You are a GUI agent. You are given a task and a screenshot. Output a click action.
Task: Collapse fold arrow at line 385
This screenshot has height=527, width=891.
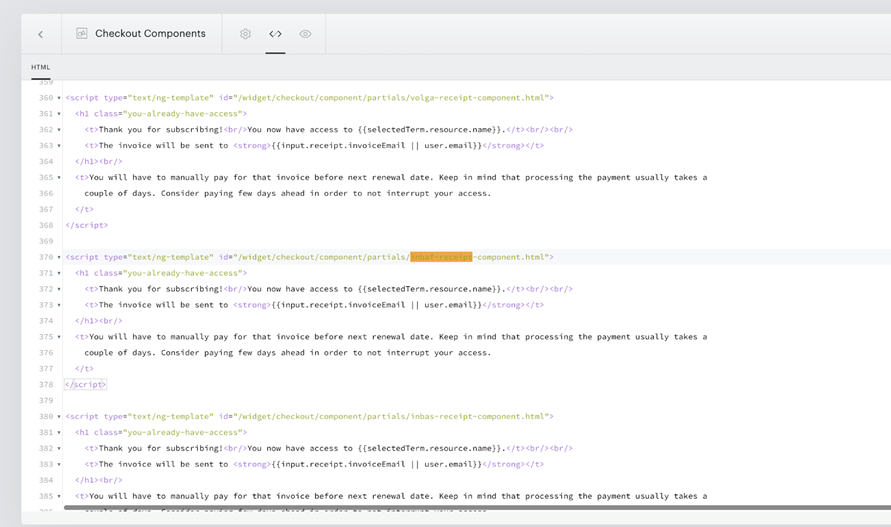pos(59,496)
